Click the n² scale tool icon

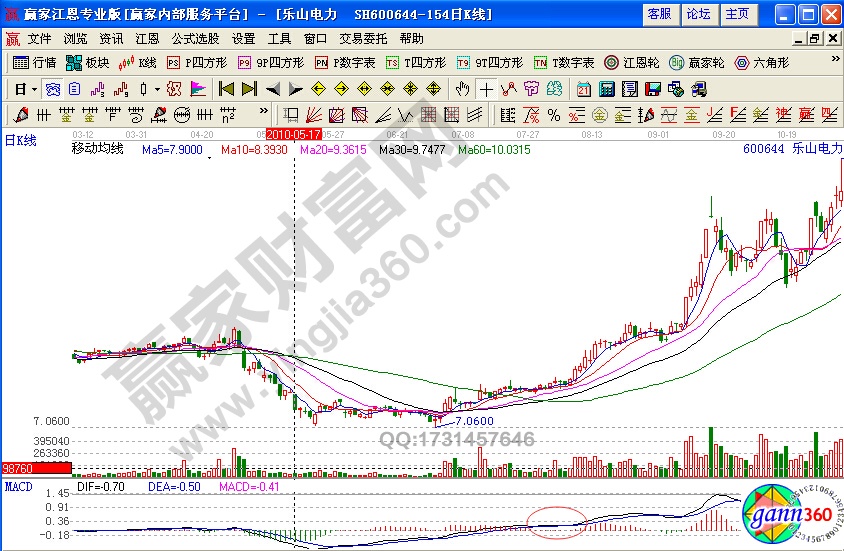click(228, 115)
